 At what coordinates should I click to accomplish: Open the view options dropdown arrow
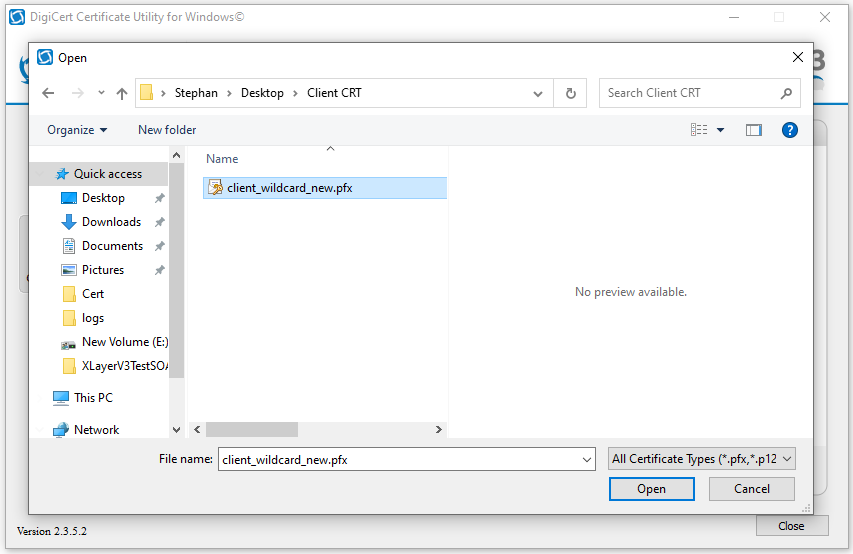(x=720, y=130)
